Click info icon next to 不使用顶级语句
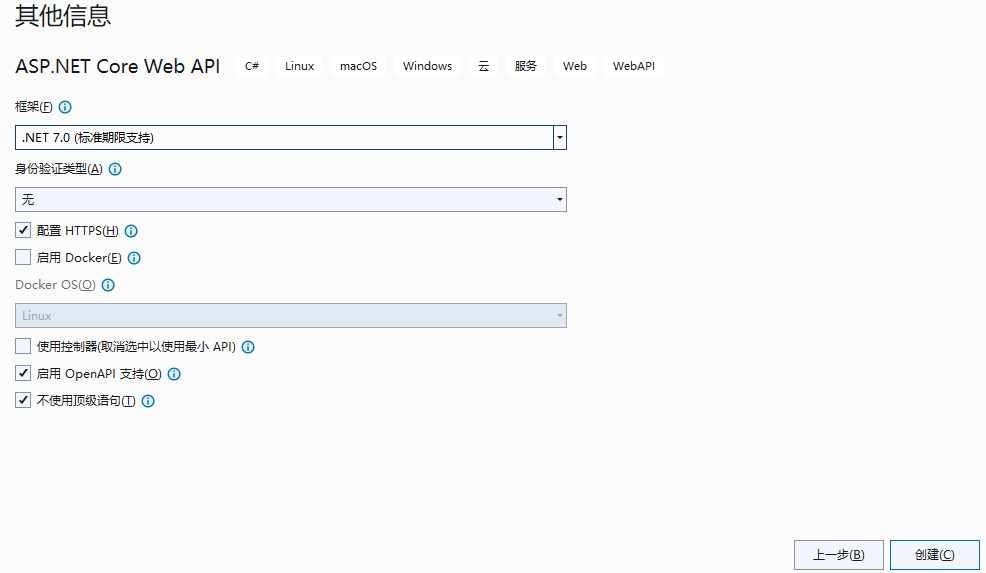 148,401
